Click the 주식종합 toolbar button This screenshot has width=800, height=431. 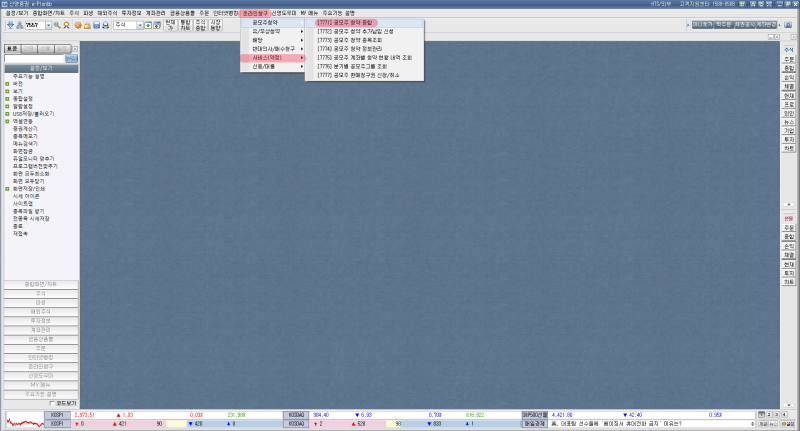201,25
